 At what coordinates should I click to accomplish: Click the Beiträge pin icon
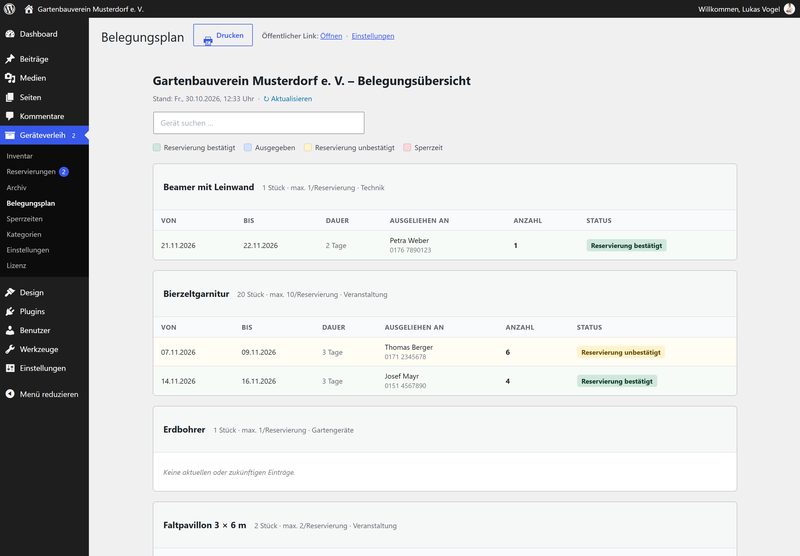[x=10, y=59]
